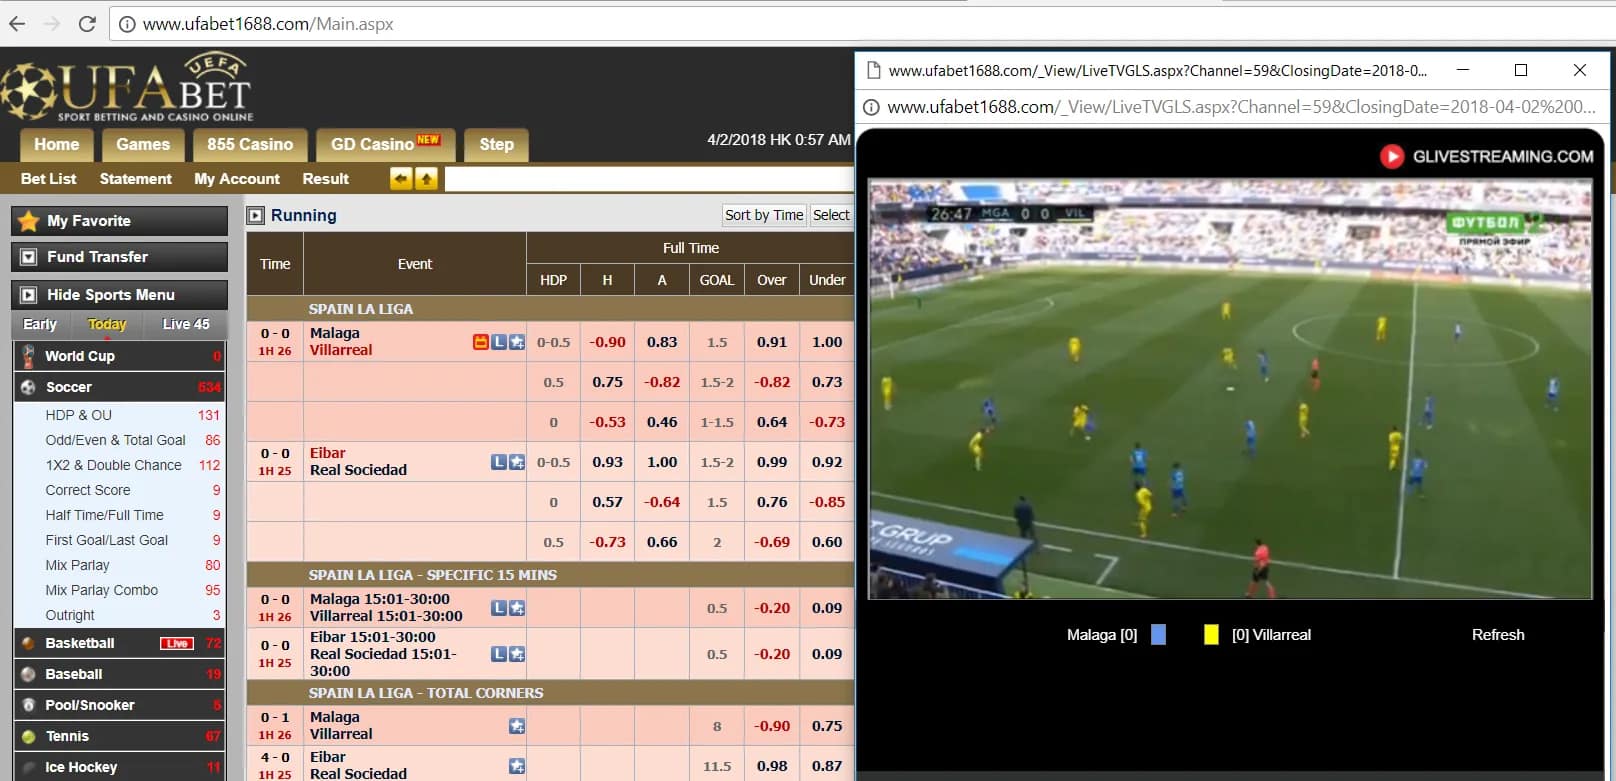Click the star icon beside My Favorite
Image resolution: width=1616 pixels, height=781 pixels.
click(29, 221)
